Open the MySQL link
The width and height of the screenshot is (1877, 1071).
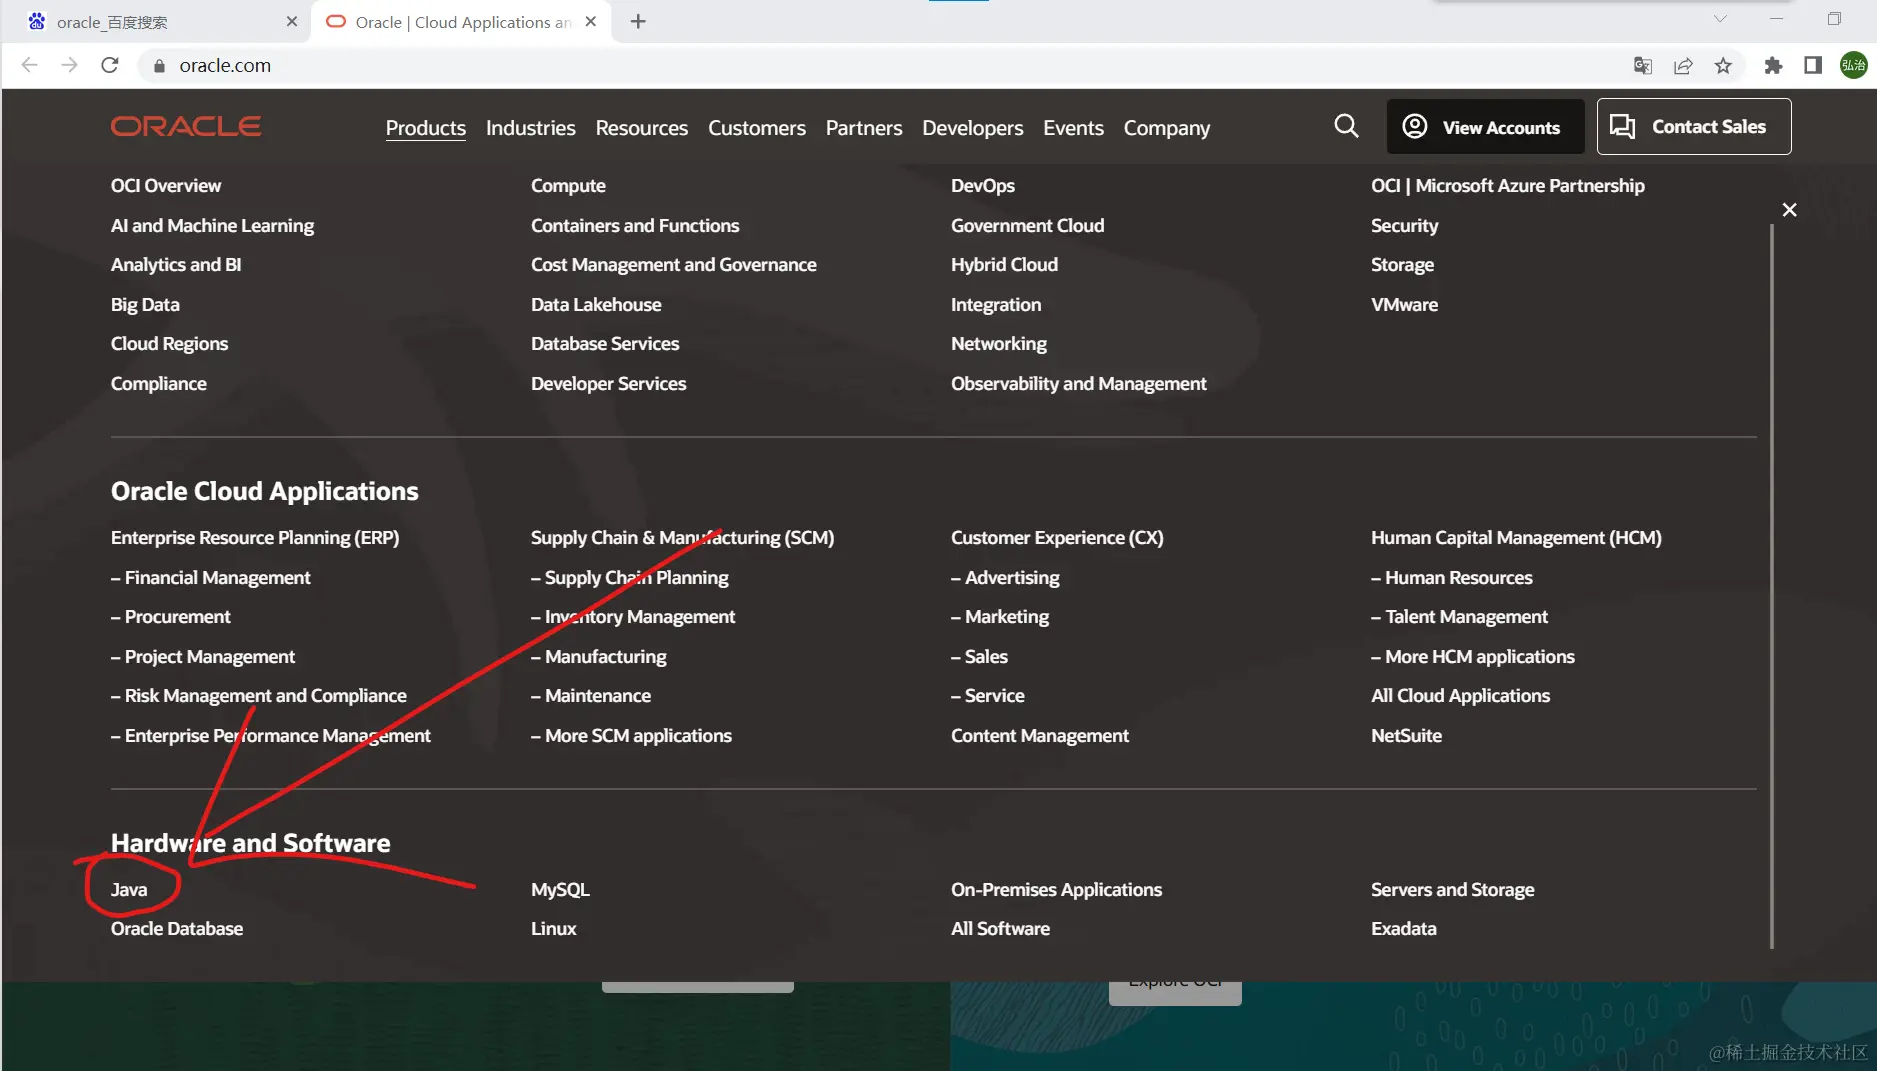(x=560, y=889)
